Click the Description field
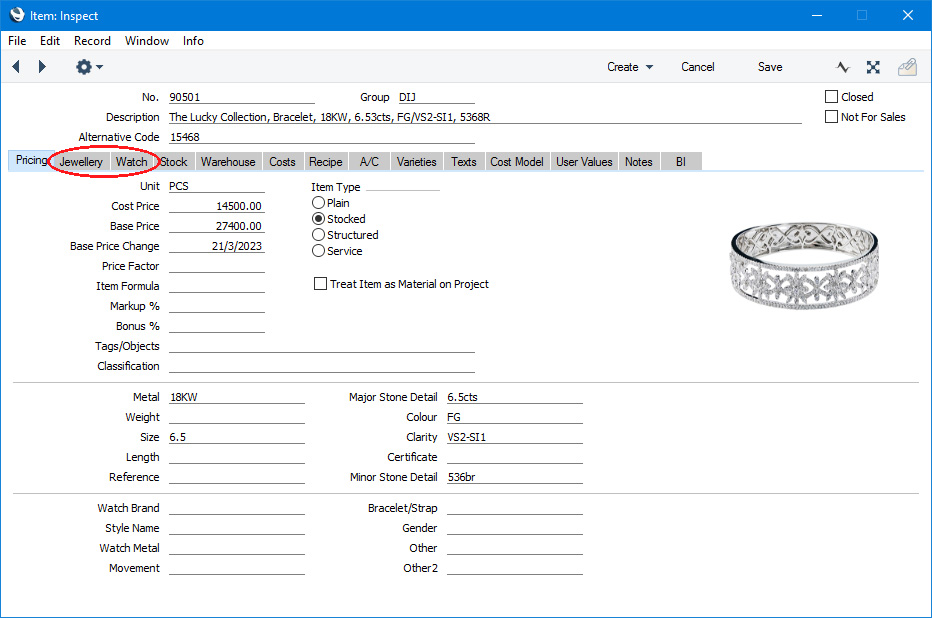Screen dimensions: 932x618 pyautogui.click(x=485, y=117)
